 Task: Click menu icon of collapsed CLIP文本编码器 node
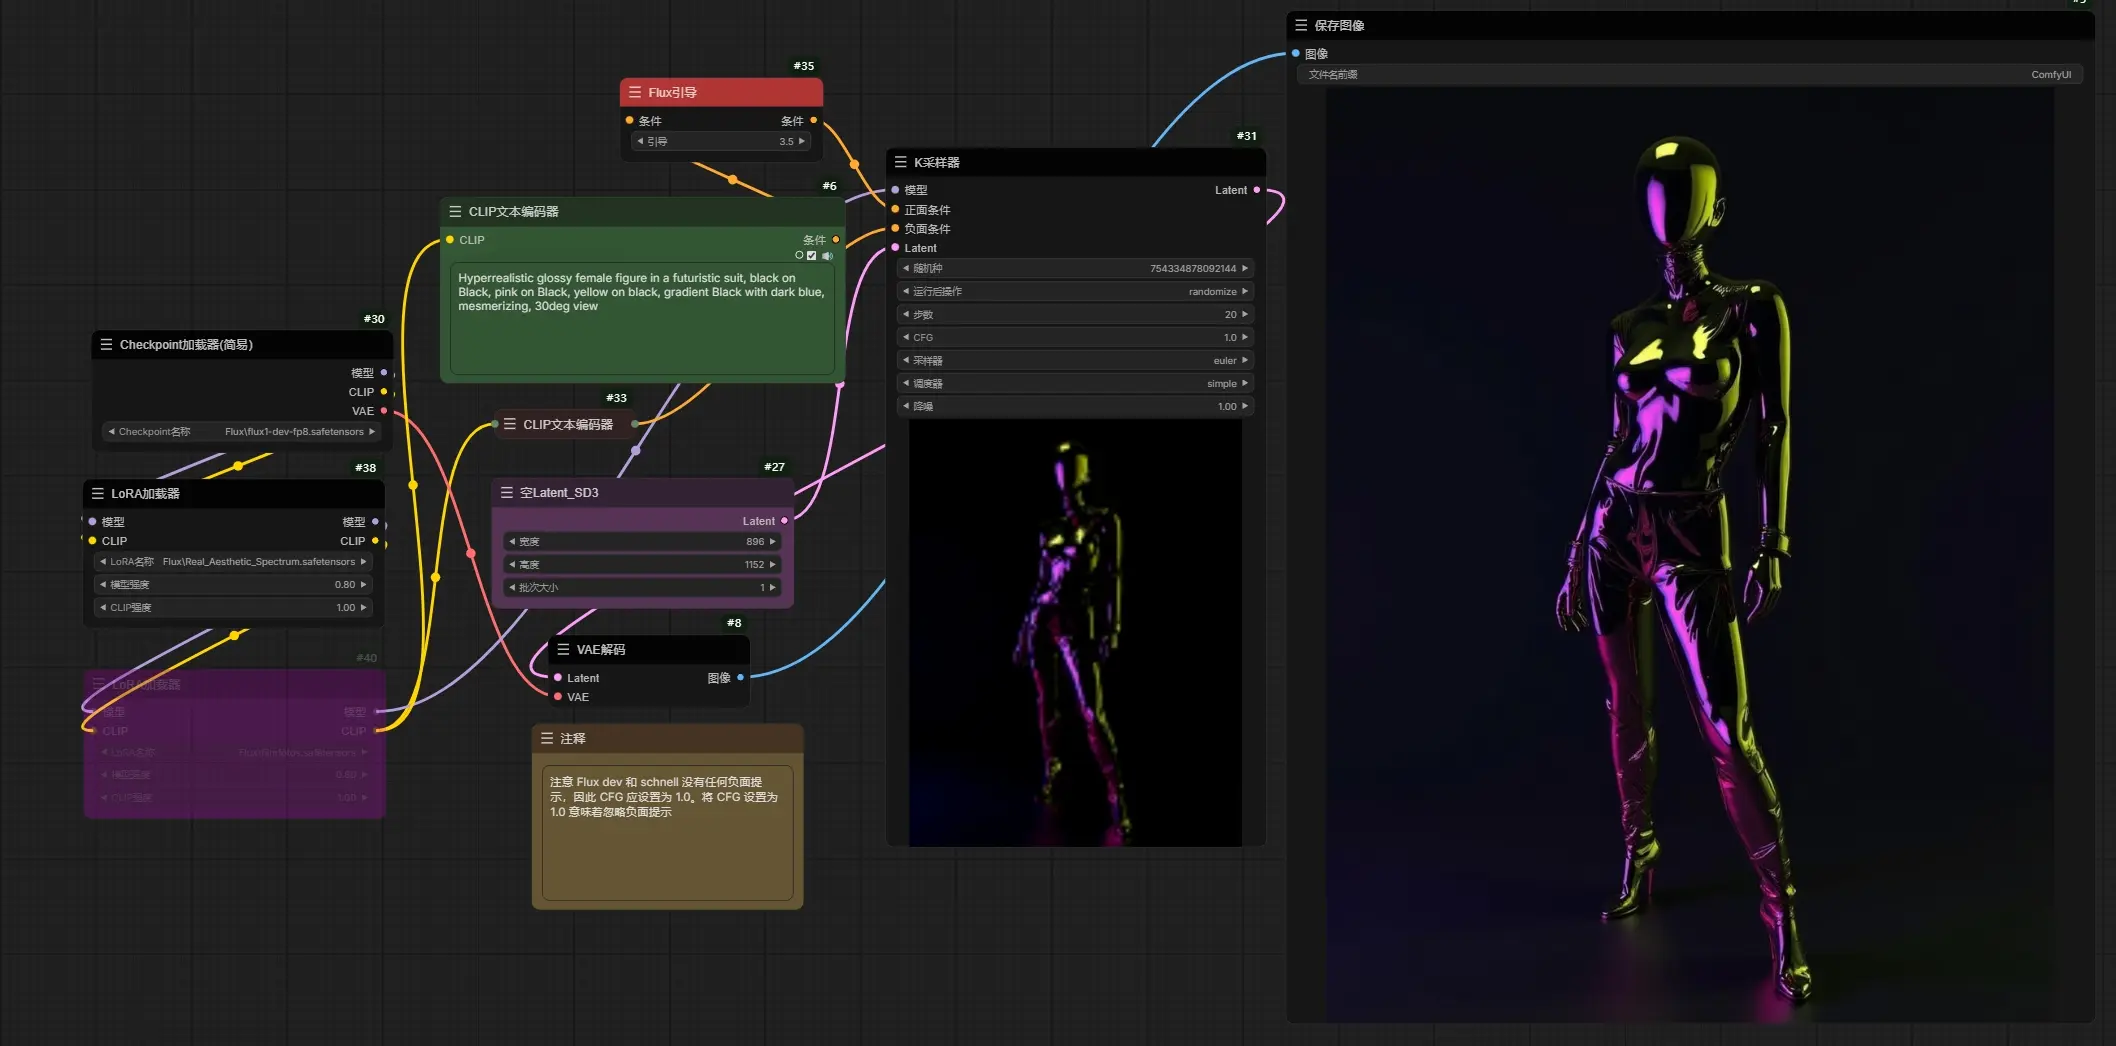point(510,424)
